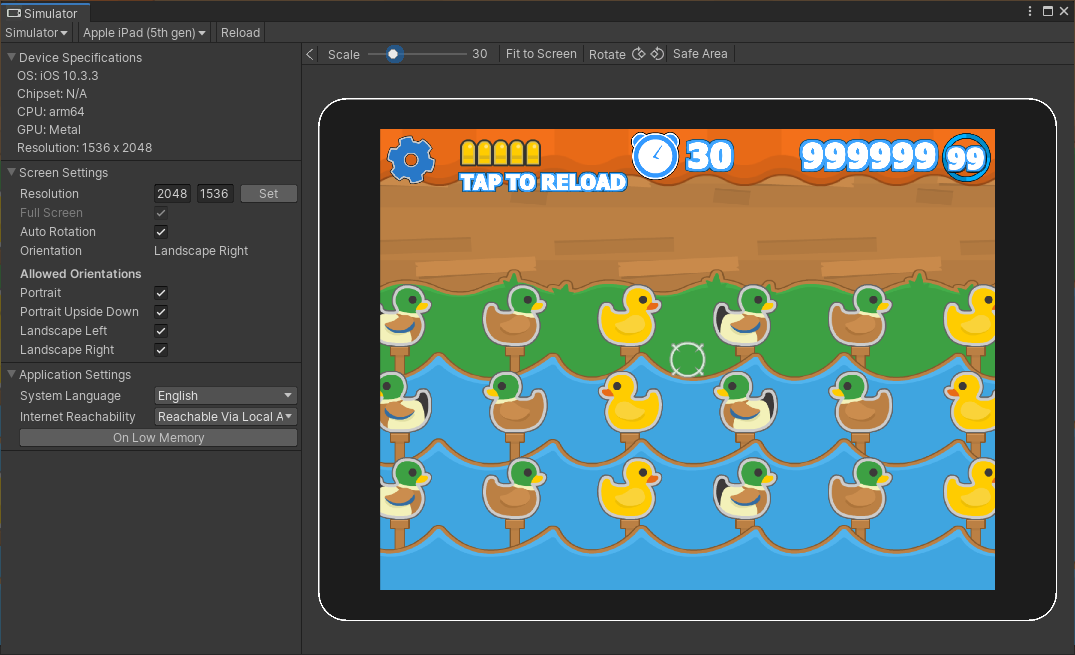Open the Internet Reachability dropdown
Viewport: 1075px width, 655px height.
click(226, 416)
